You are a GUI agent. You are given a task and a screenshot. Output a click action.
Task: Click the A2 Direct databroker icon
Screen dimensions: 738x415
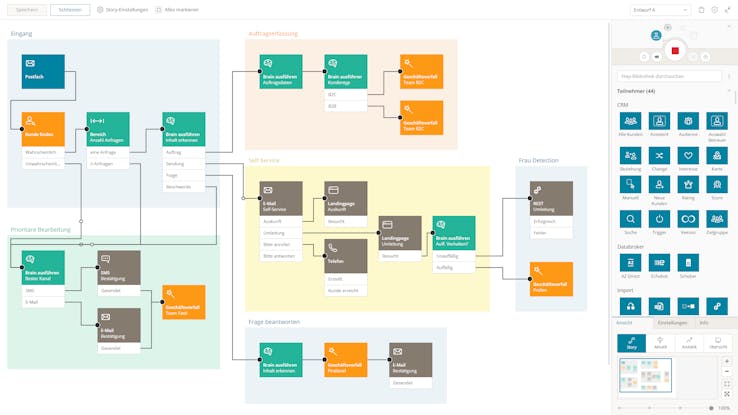click(630, 264)
